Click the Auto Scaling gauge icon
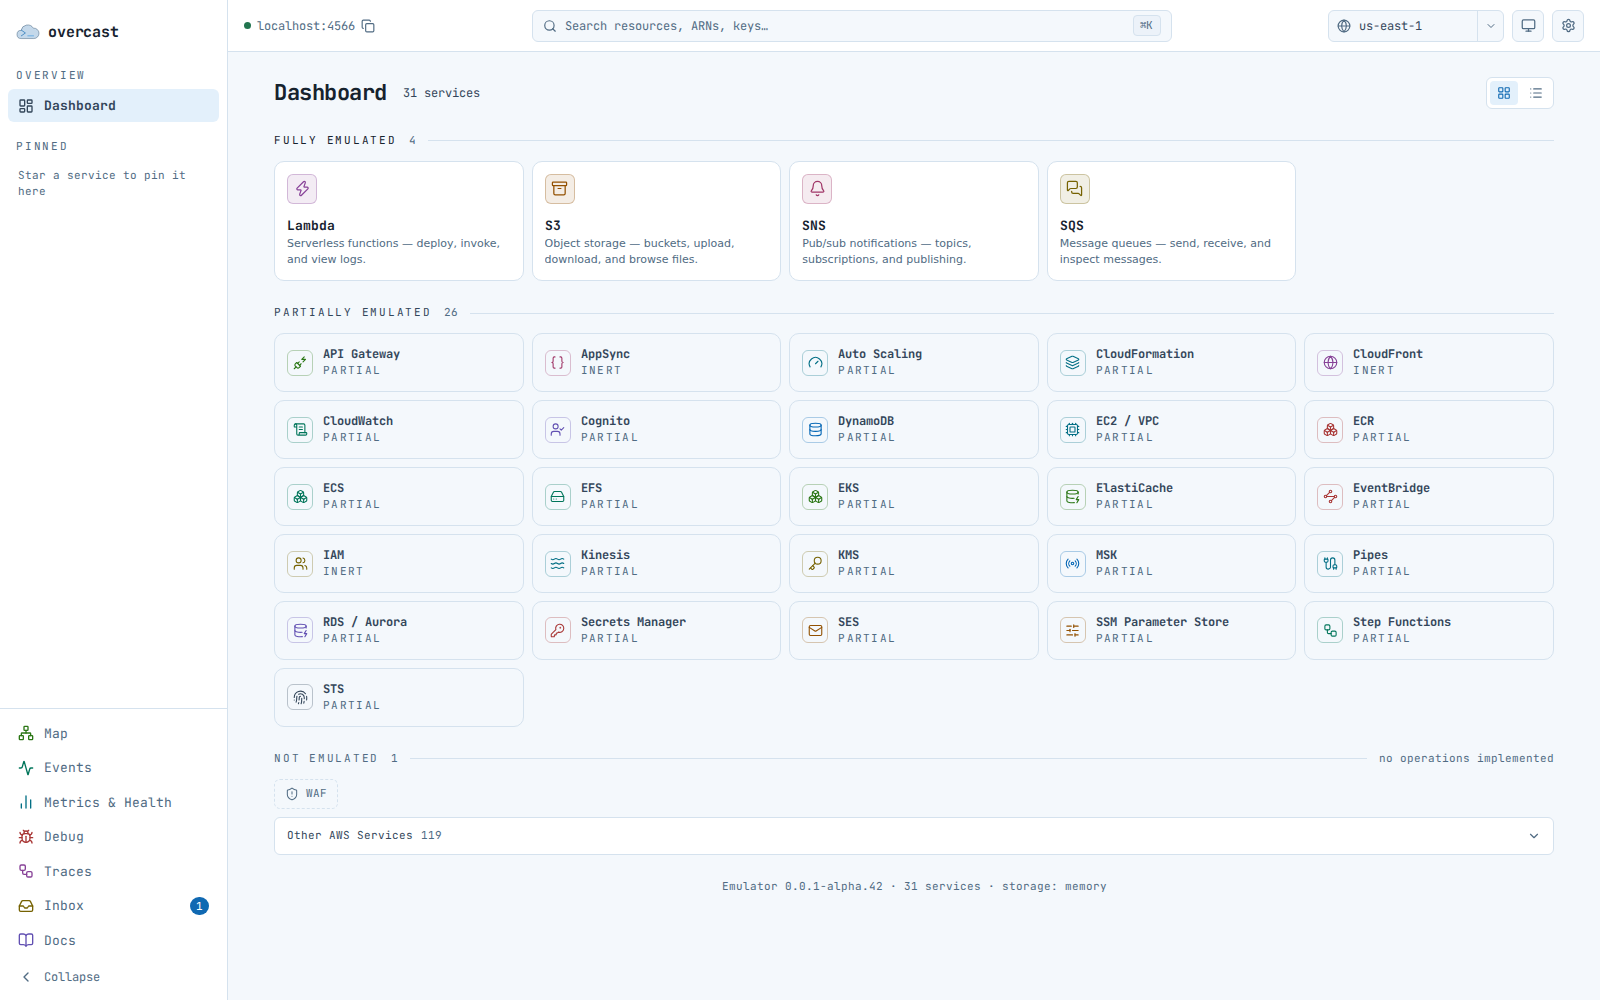Image resolution: width=1600 pixels, height=1000 pixels. pos(816,363)
